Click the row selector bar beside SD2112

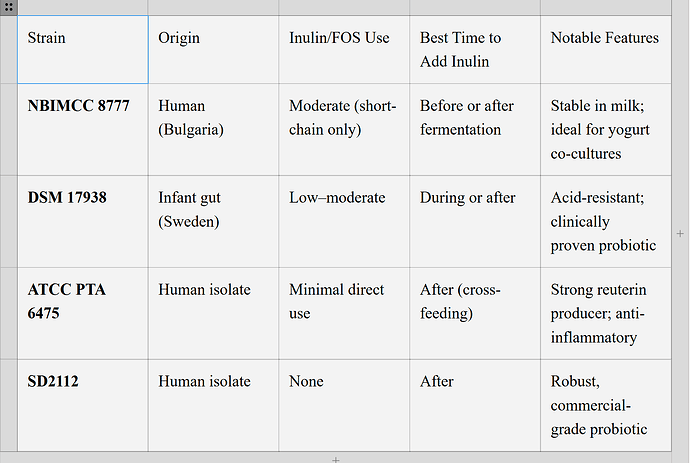8,405
